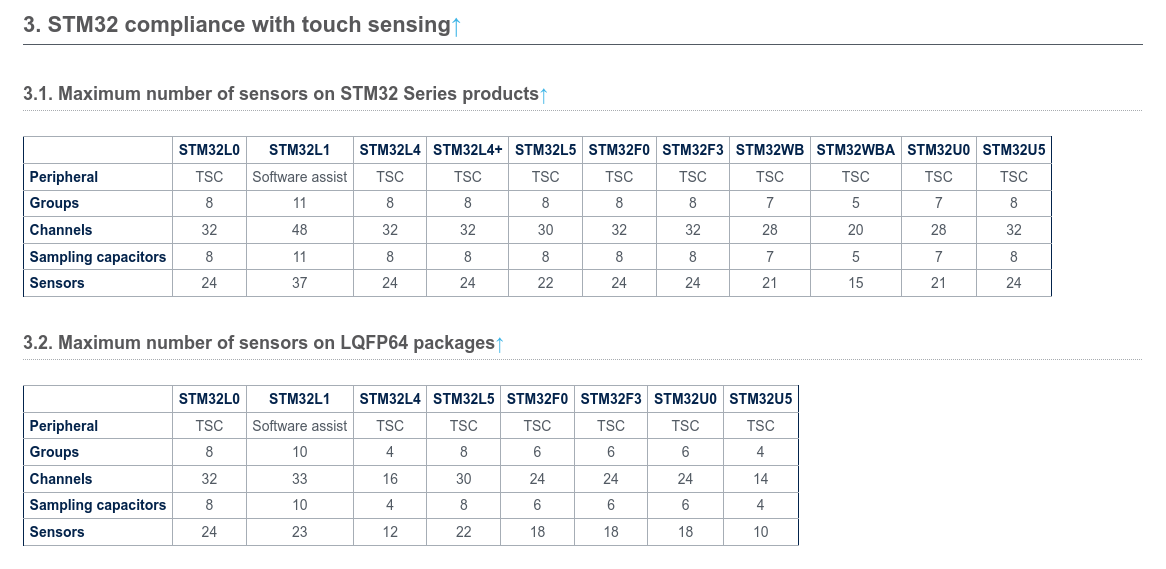Click the up arrow beside the section 3.1 heading

click(x=544, y=95)
